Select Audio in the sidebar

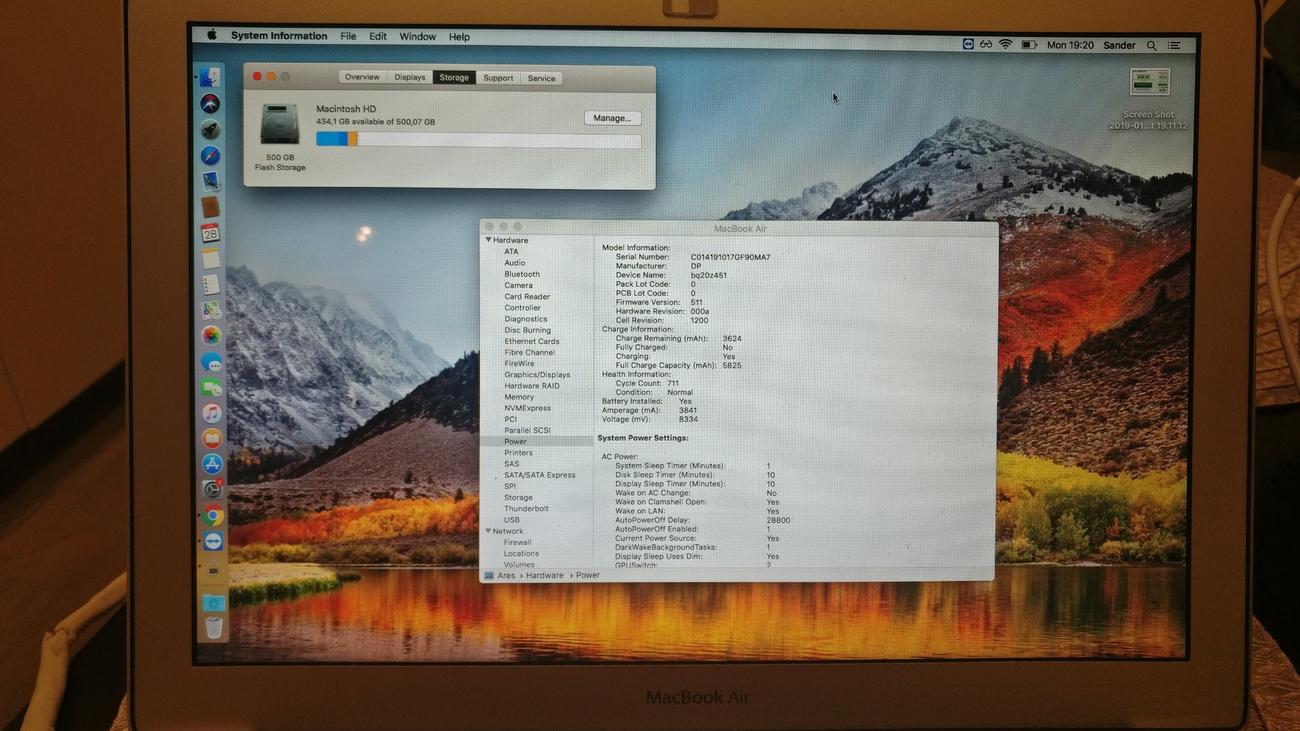click(515, 263)
